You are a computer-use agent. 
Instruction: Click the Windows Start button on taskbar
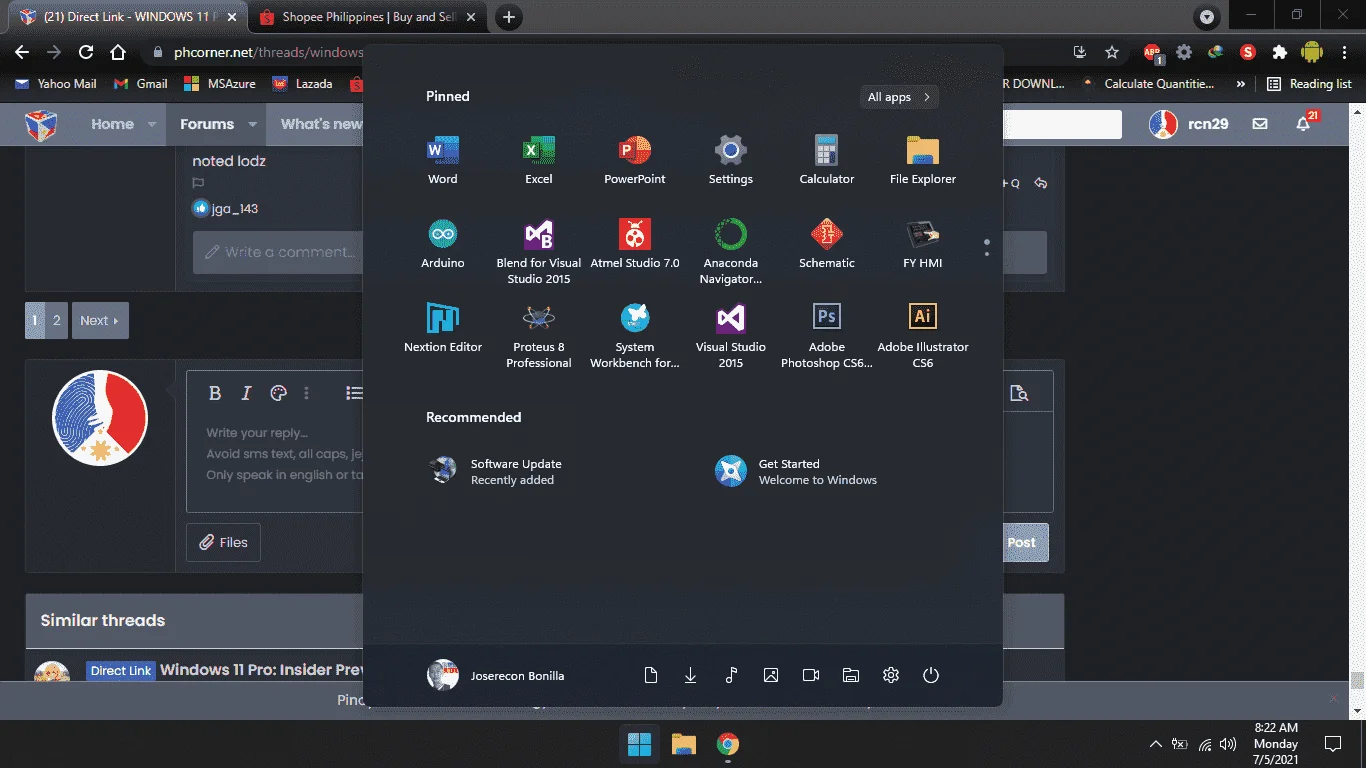tap(639, 744)
